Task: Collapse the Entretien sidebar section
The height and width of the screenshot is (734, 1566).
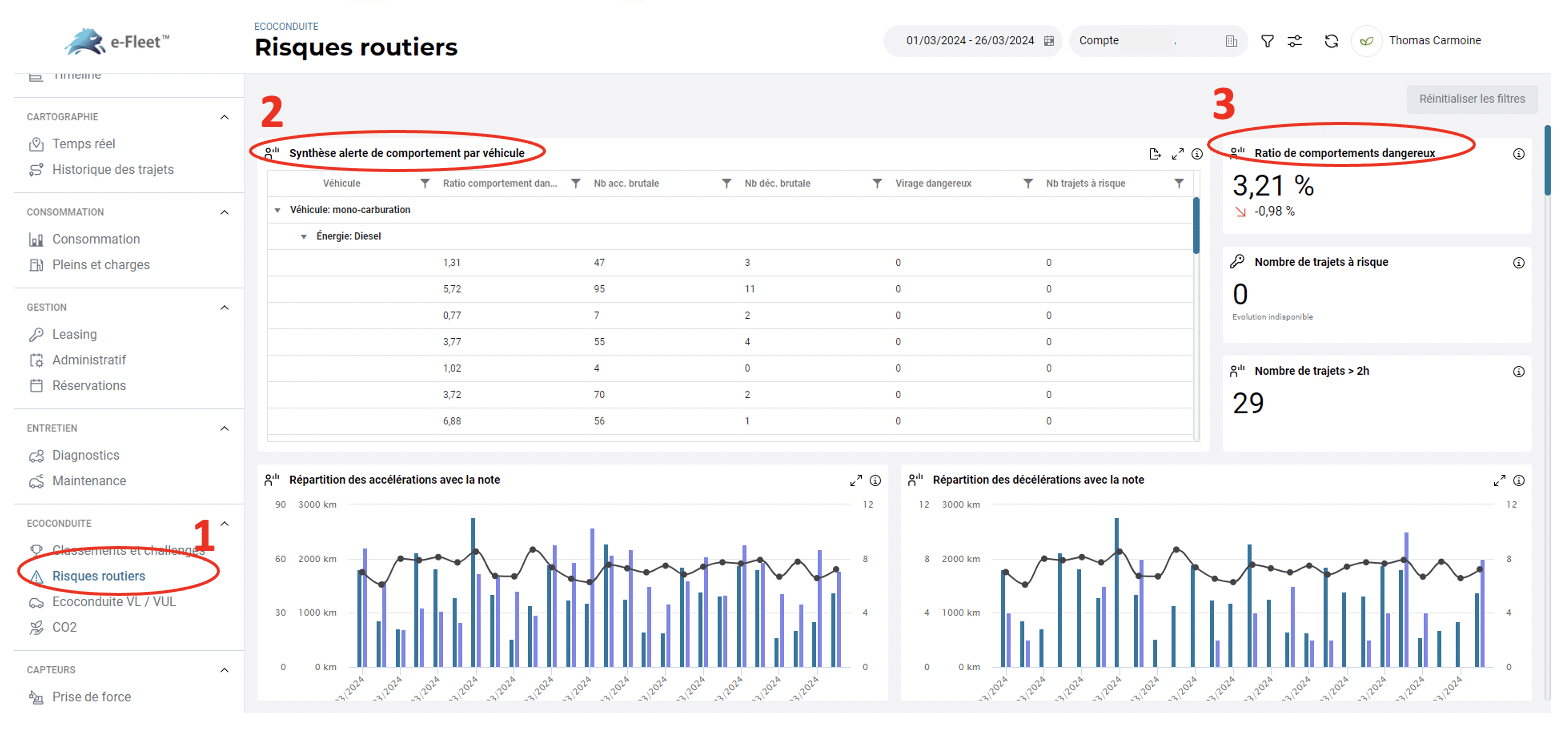Action: pos(224,428)
